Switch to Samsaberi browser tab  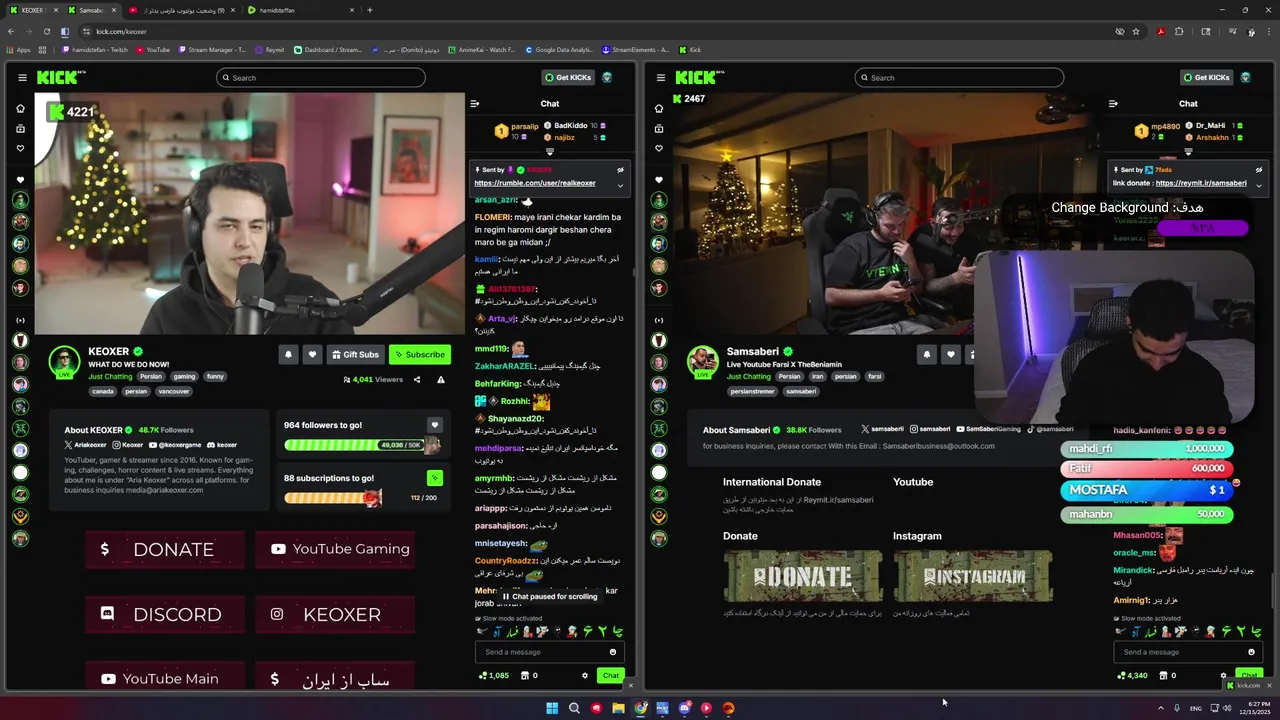click(91, 10)
